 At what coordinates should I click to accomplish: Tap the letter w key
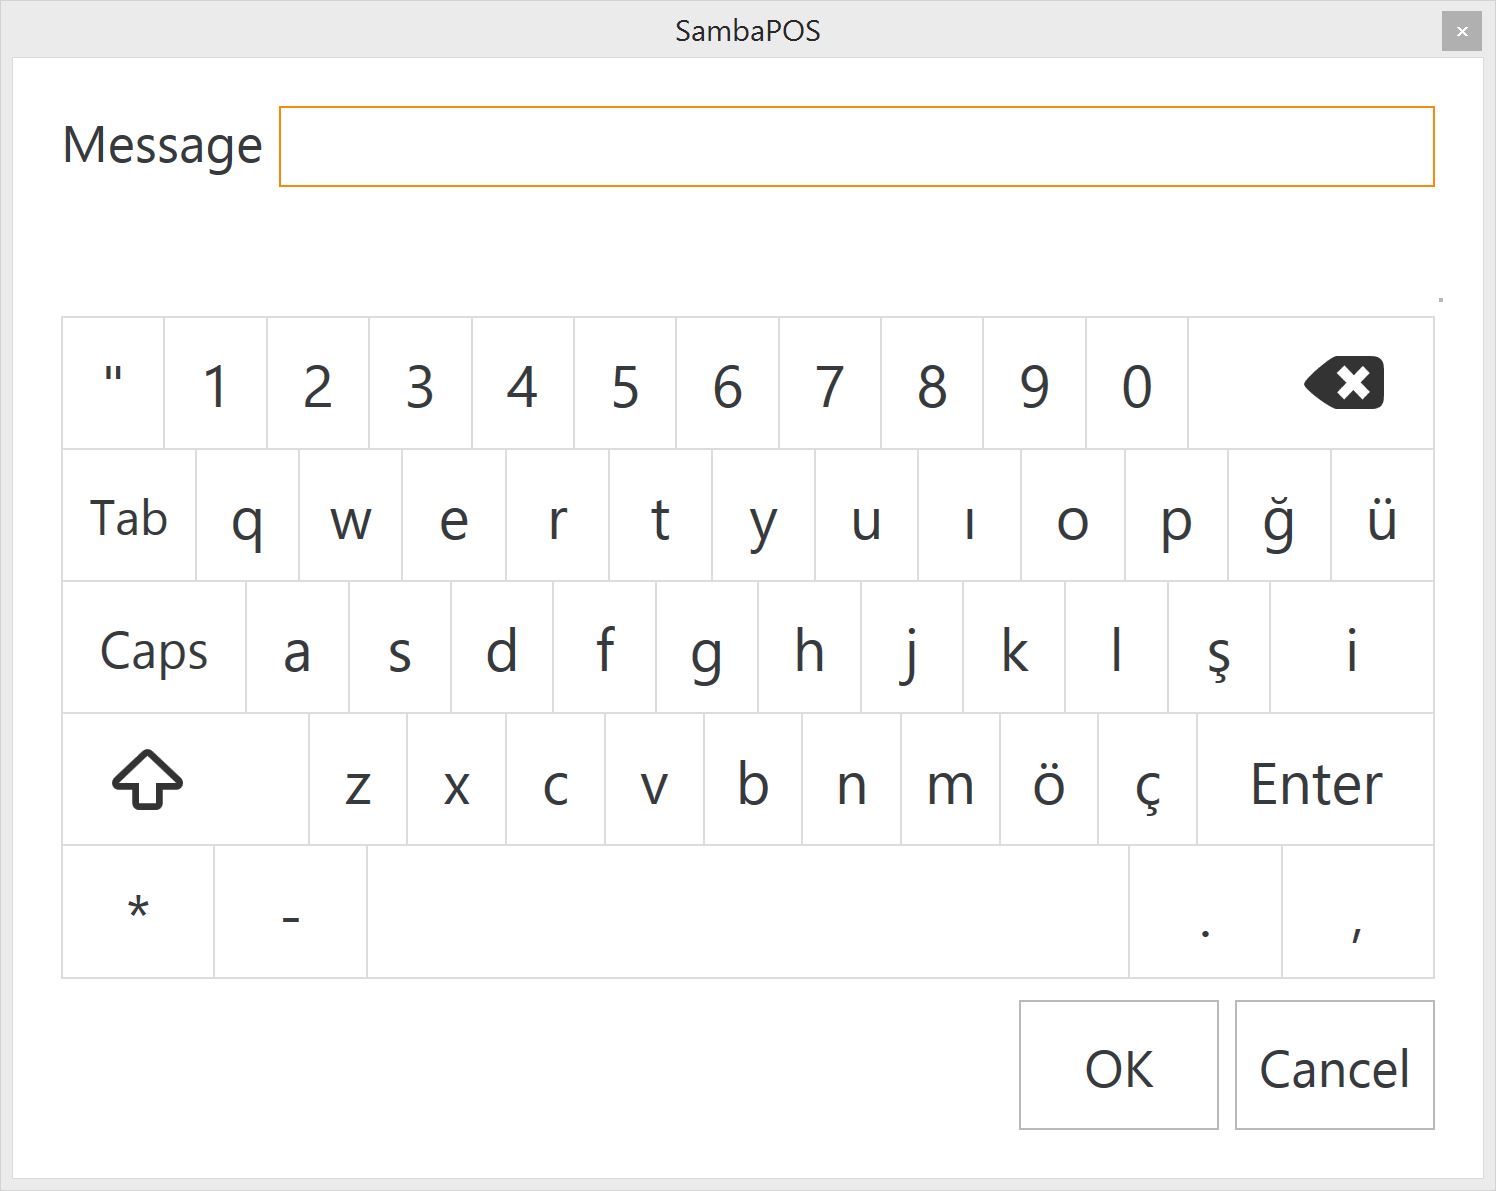351,515
